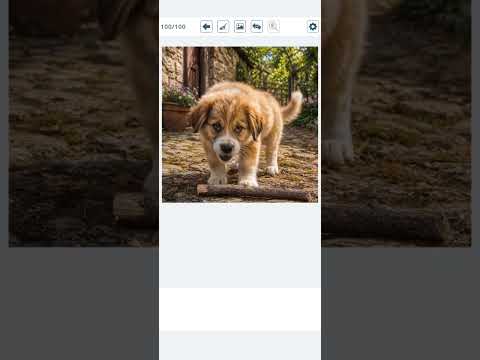
Task: Click the swap arrows icon button
Action: (257, 27)
